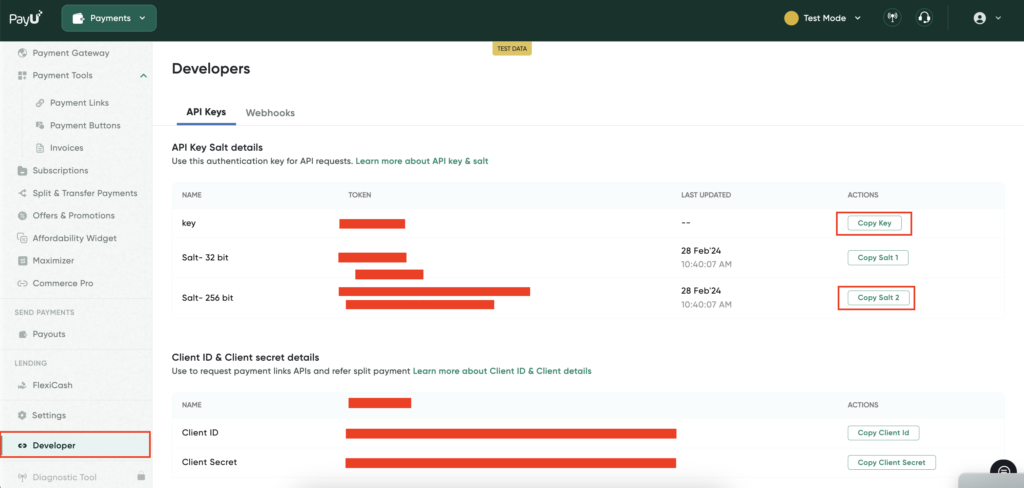Click the Commerce Pro icon
This screenshot has height=488, width=1024.
click(22, 284)
